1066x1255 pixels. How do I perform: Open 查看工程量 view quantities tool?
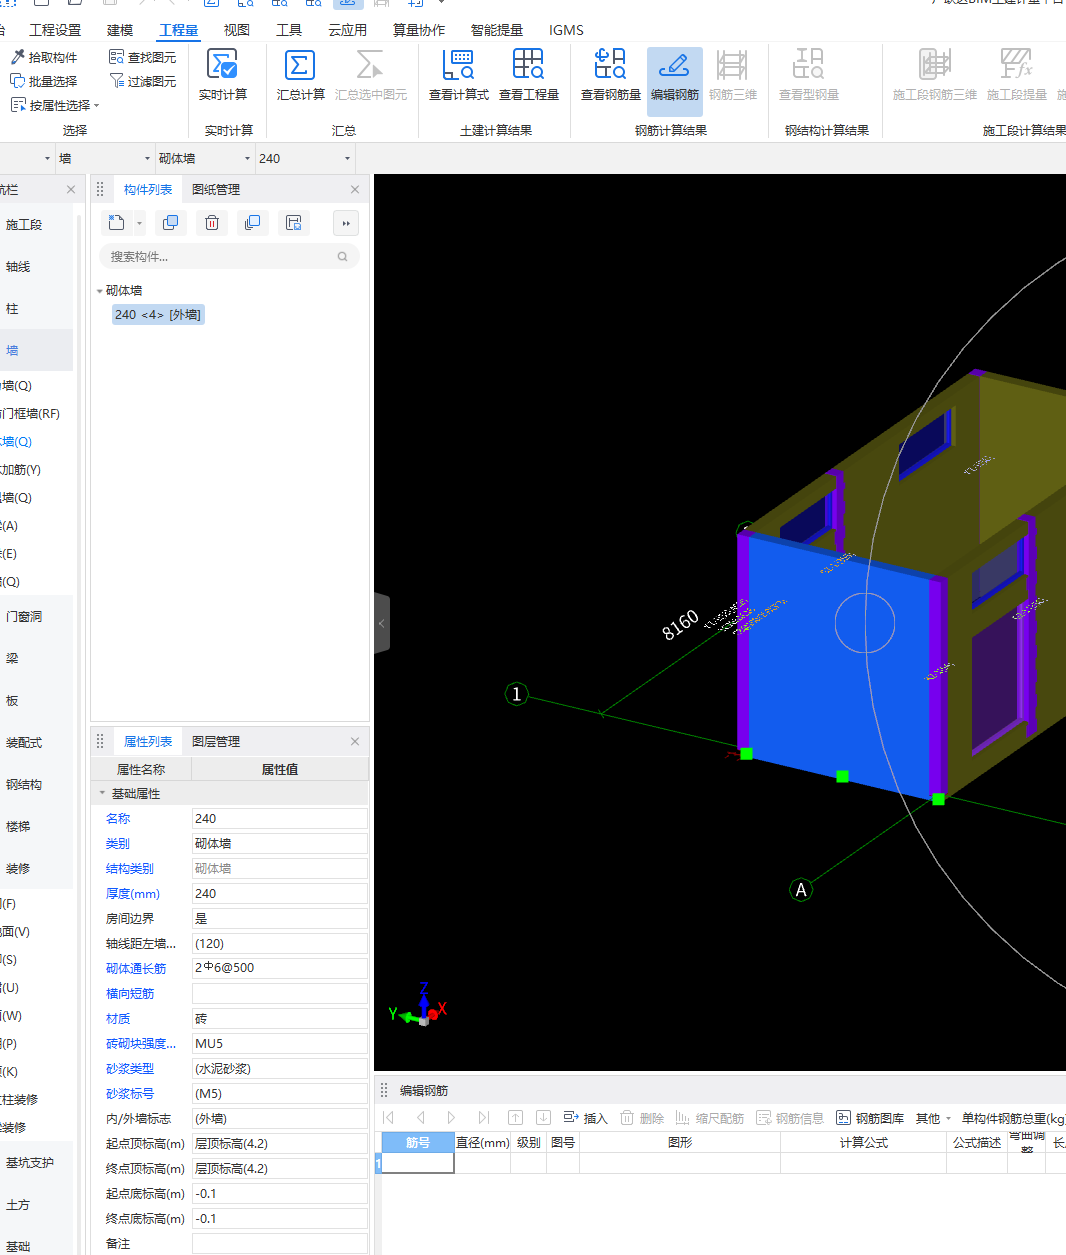pyautogui.click(x=528, y=75)
